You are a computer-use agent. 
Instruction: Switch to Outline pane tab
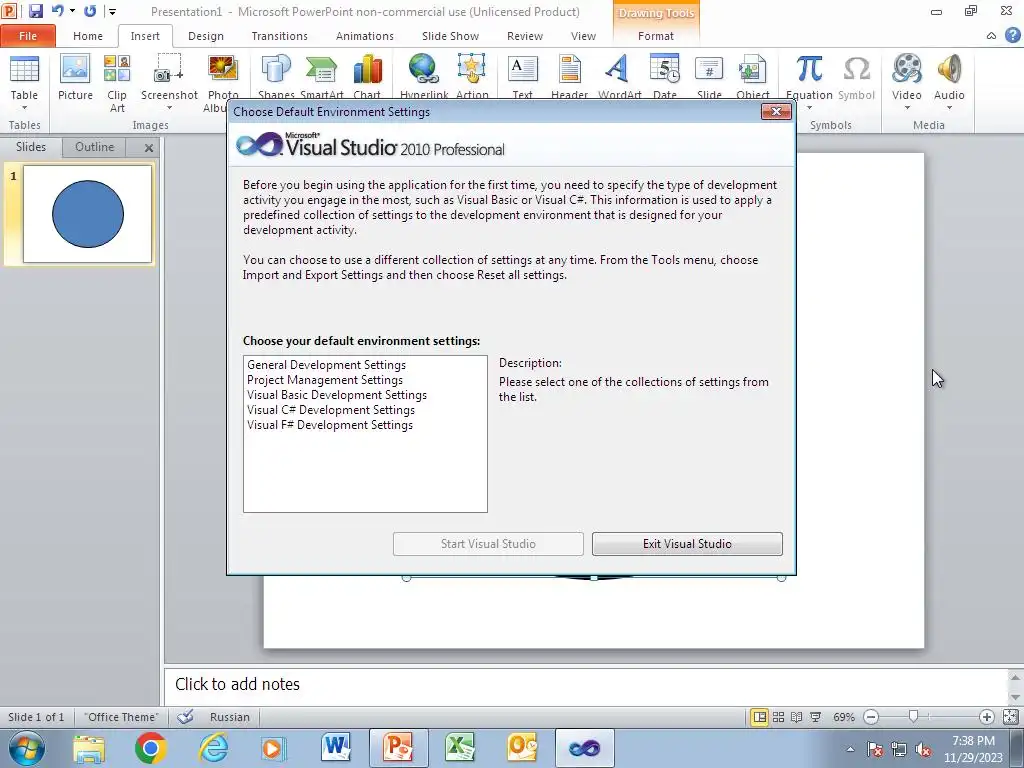point(95,147)
